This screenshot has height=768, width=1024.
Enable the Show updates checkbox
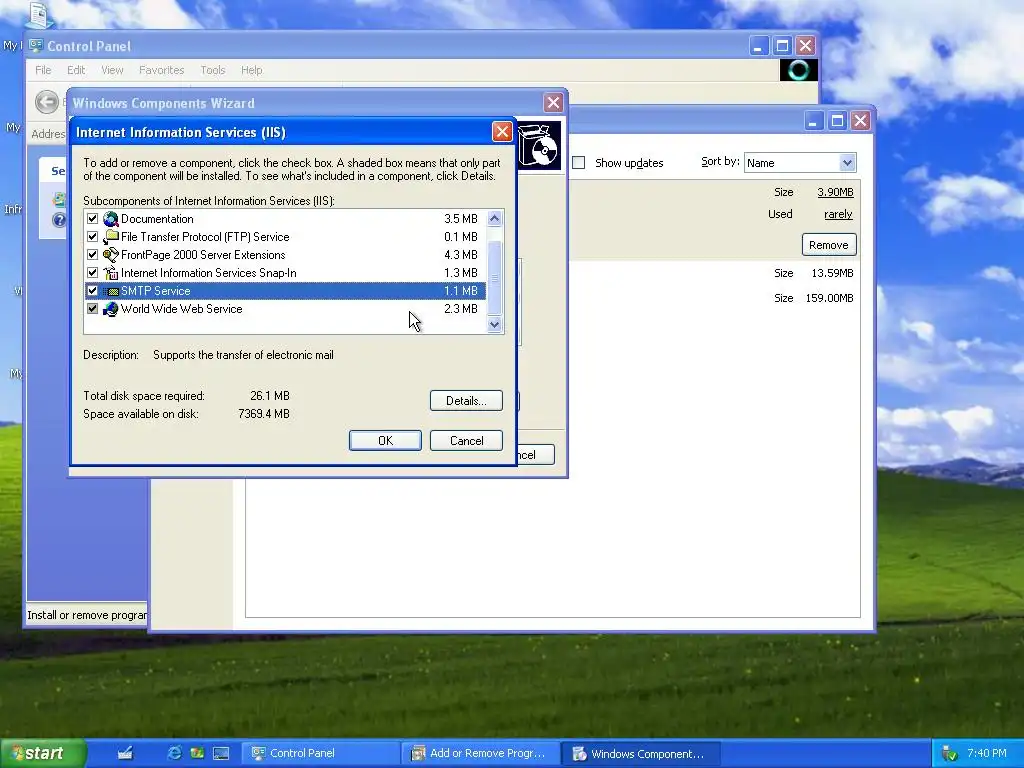click(579, 163)
